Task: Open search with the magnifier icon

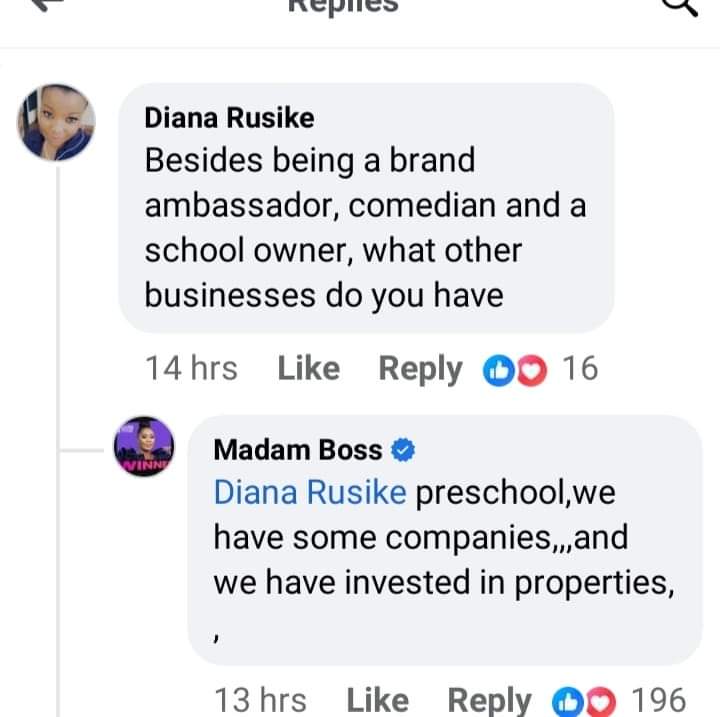Action: (680, 5)
